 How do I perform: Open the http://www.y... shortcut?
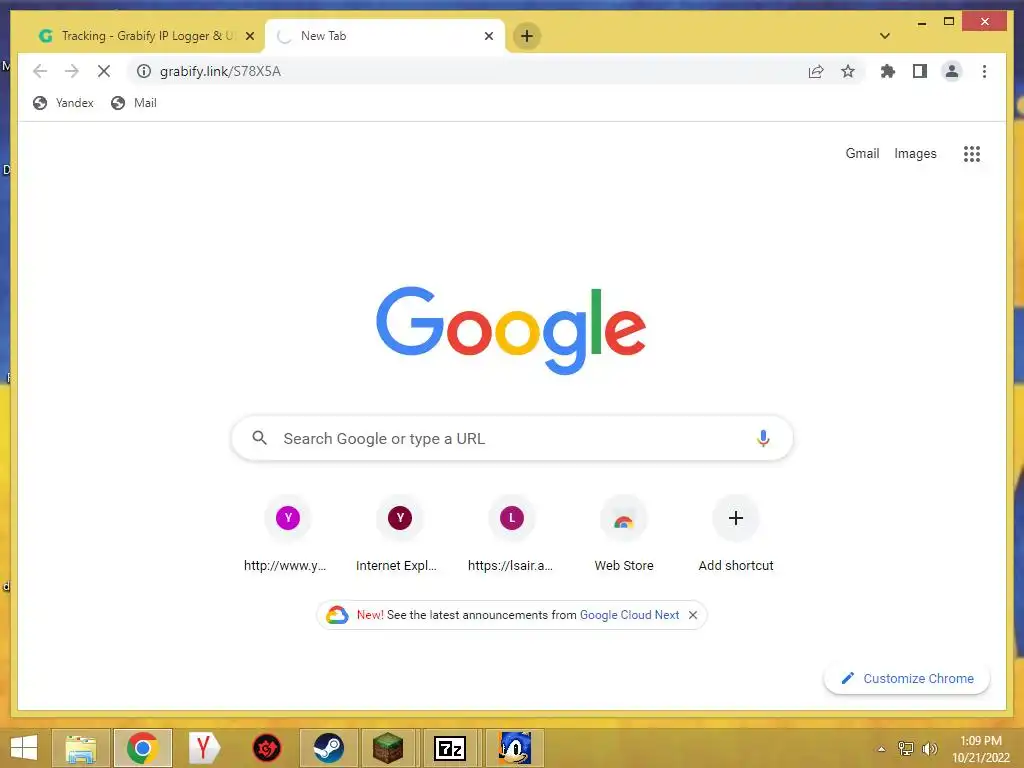click(287, 536)
